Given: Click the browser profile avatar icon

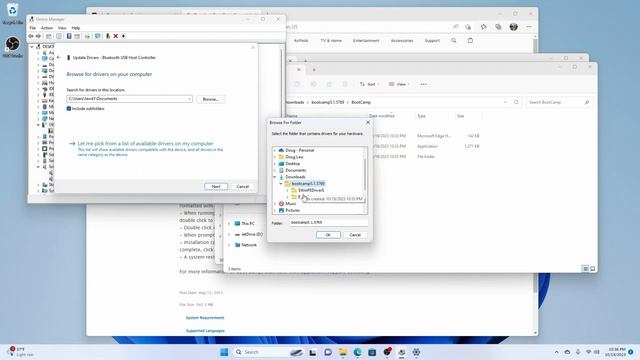Looking at the screenshot, I should pyautogui.click(x=513, y=27).
